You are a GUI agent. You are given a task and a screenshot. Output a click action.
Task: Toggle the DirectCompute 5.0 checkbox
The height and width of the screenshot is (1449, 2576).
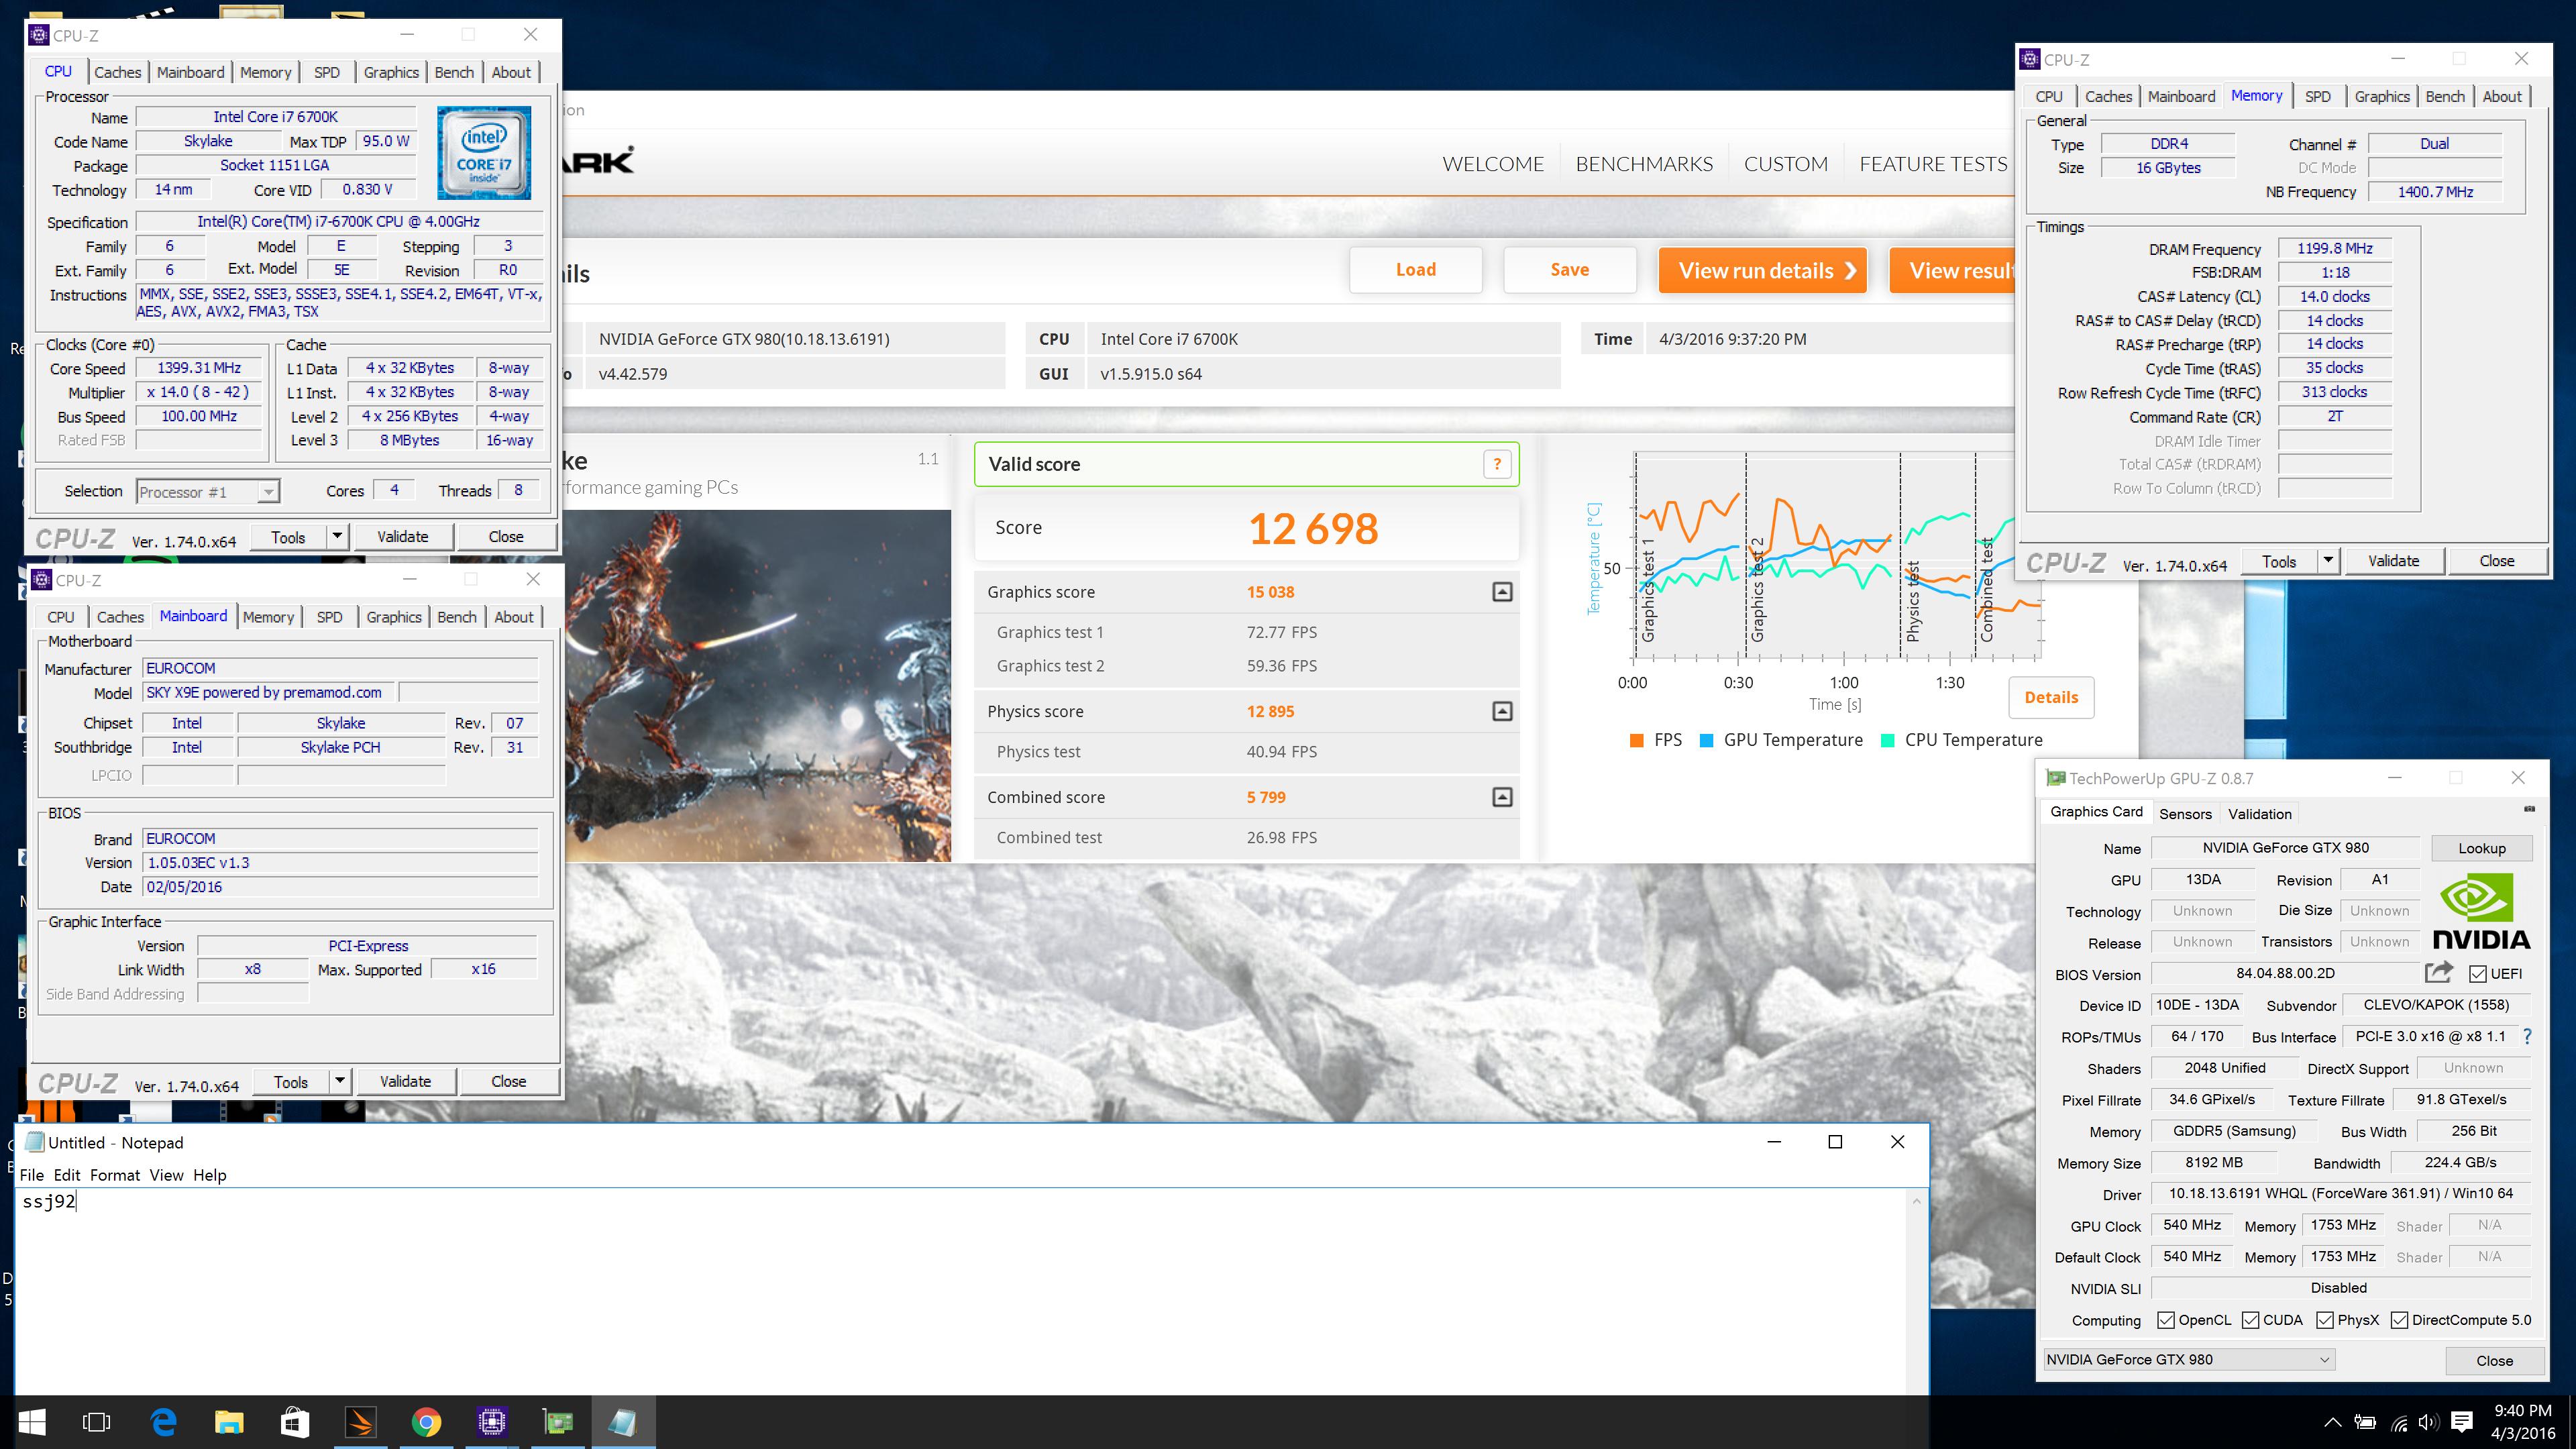click(x=2399, y=1320)
